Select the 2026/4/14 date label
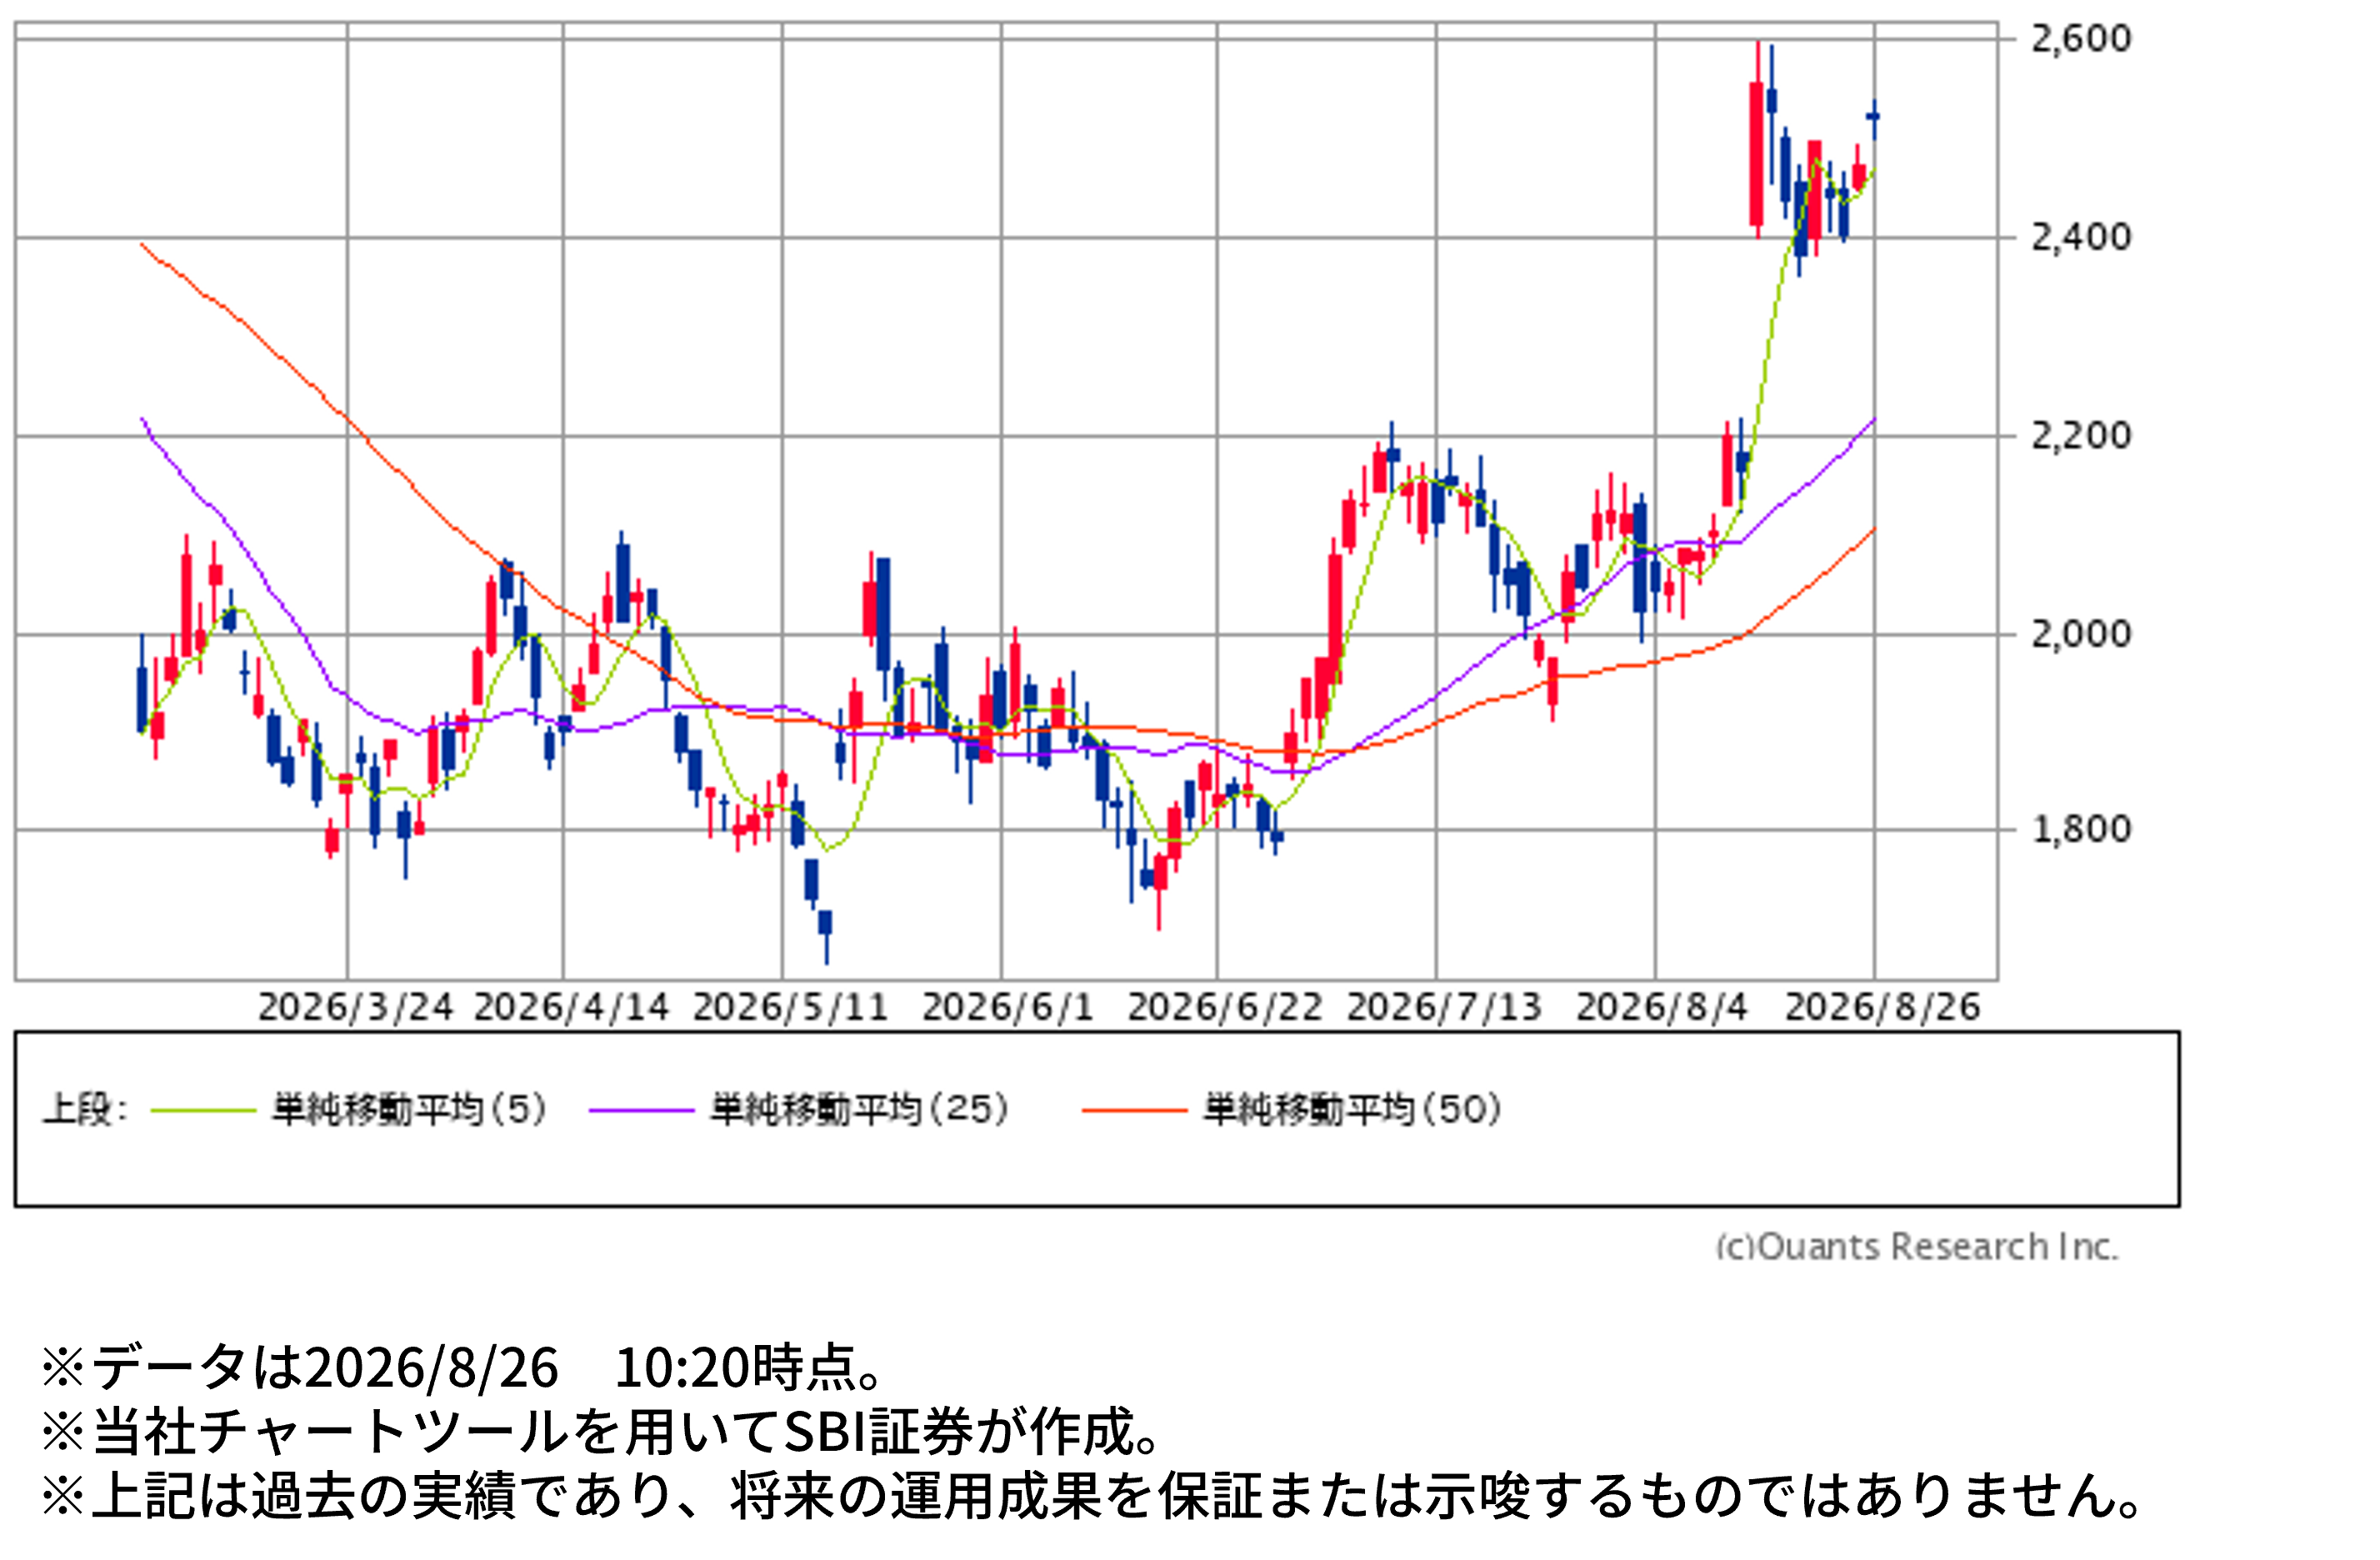 coord(571,1007)
